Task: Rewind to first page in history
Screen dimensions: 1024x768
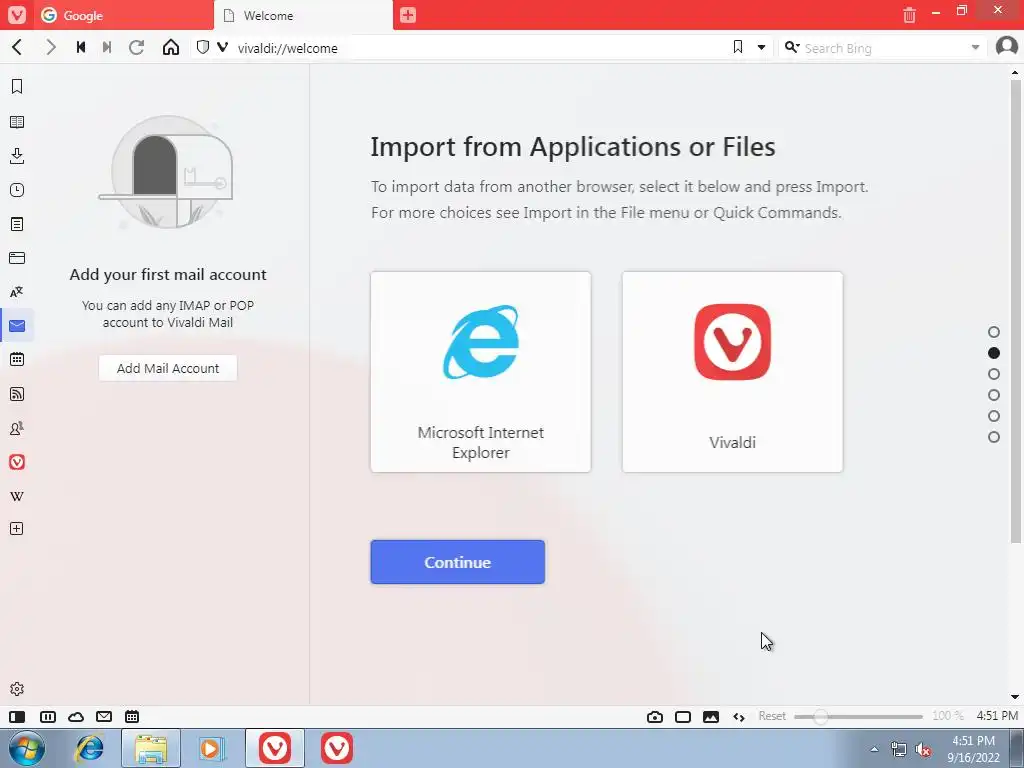Action: click(81, 47)
